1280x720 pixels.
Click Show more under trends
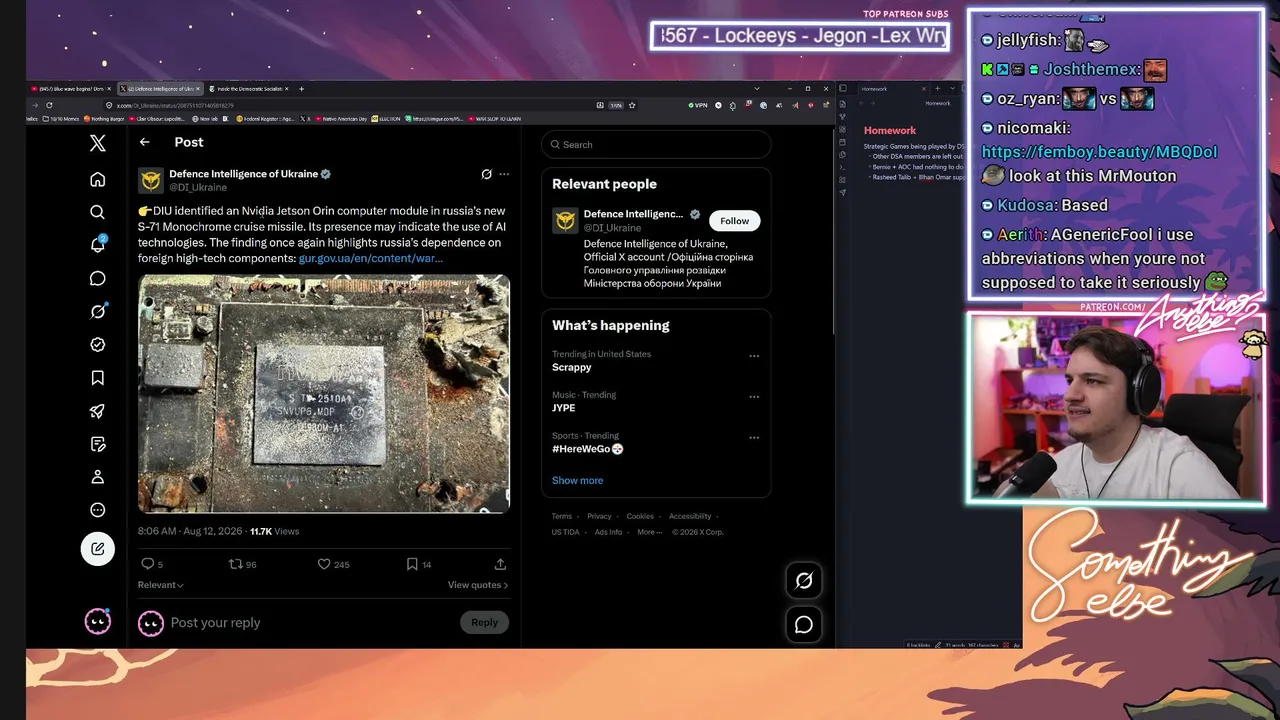coord(577,480)
